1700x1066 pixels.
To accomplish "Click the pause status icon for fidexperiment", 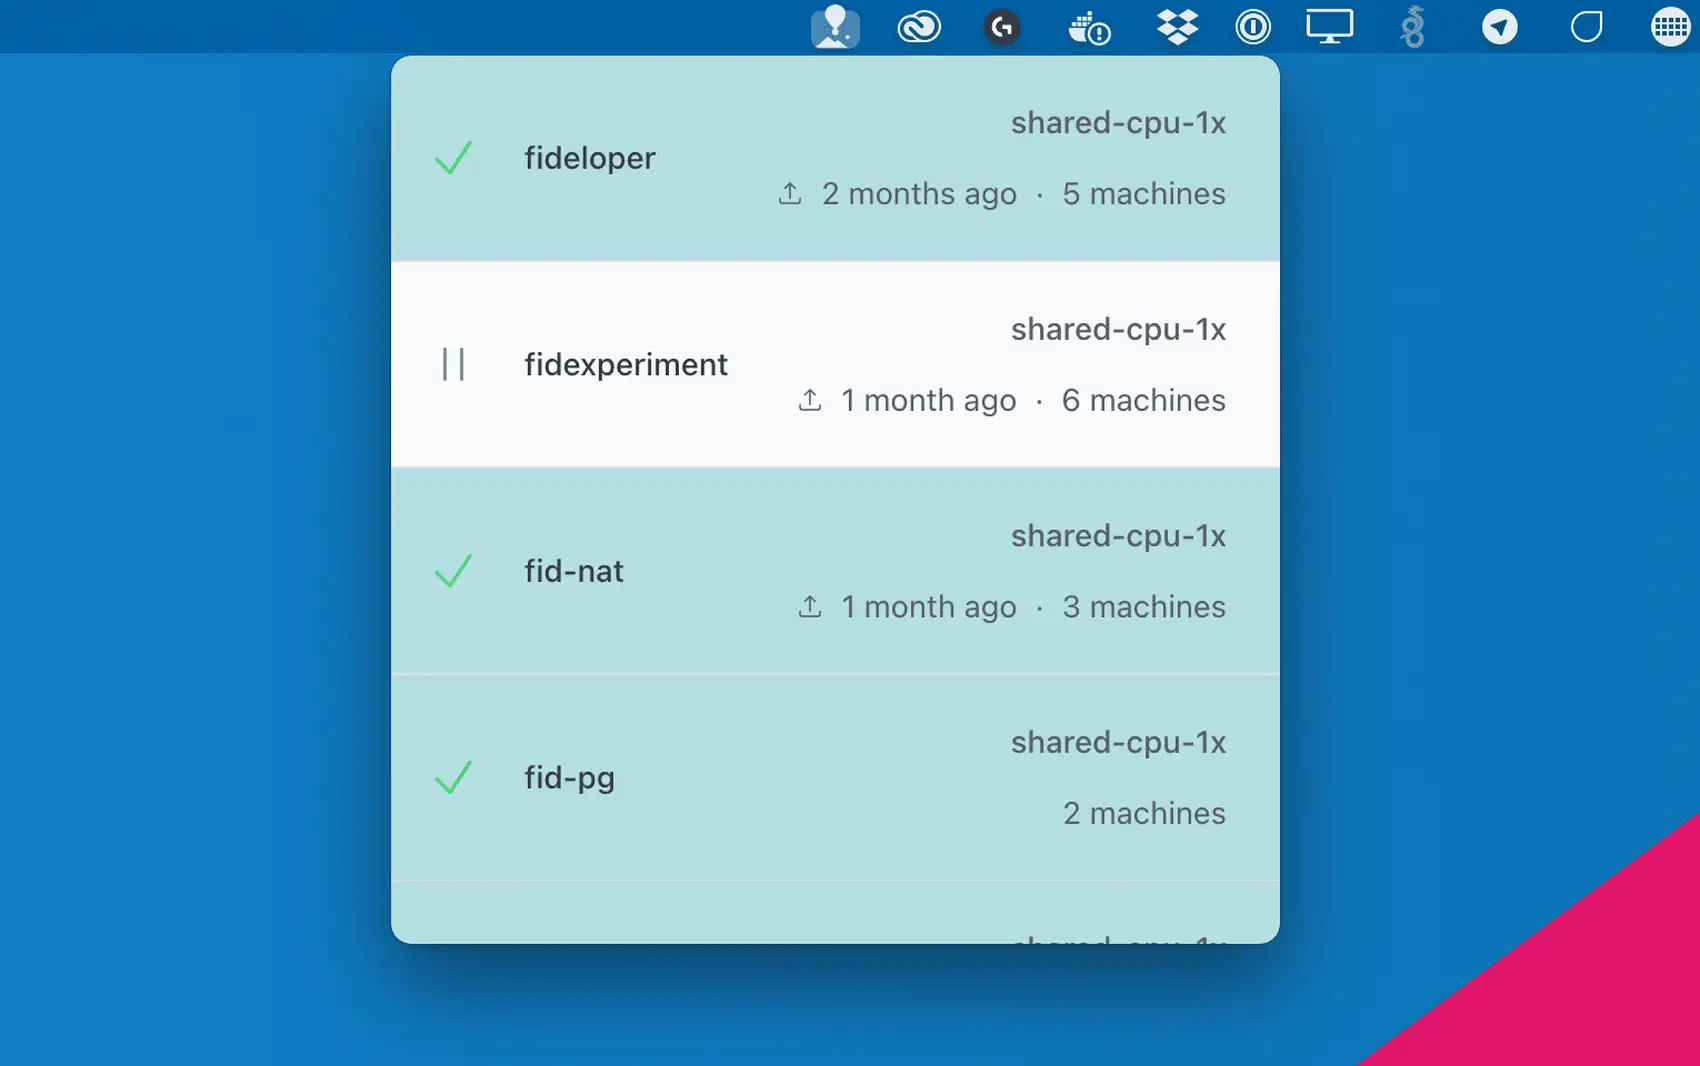I will point(453,364).
